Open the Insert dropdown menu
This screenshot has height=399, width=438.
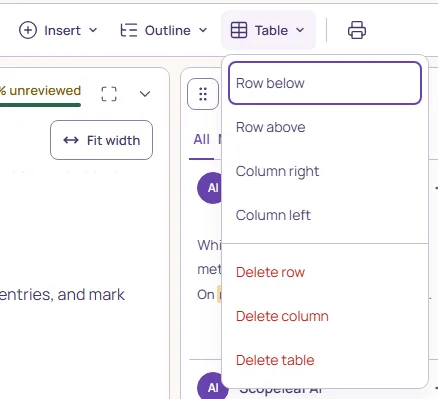[x=58, y=30]
